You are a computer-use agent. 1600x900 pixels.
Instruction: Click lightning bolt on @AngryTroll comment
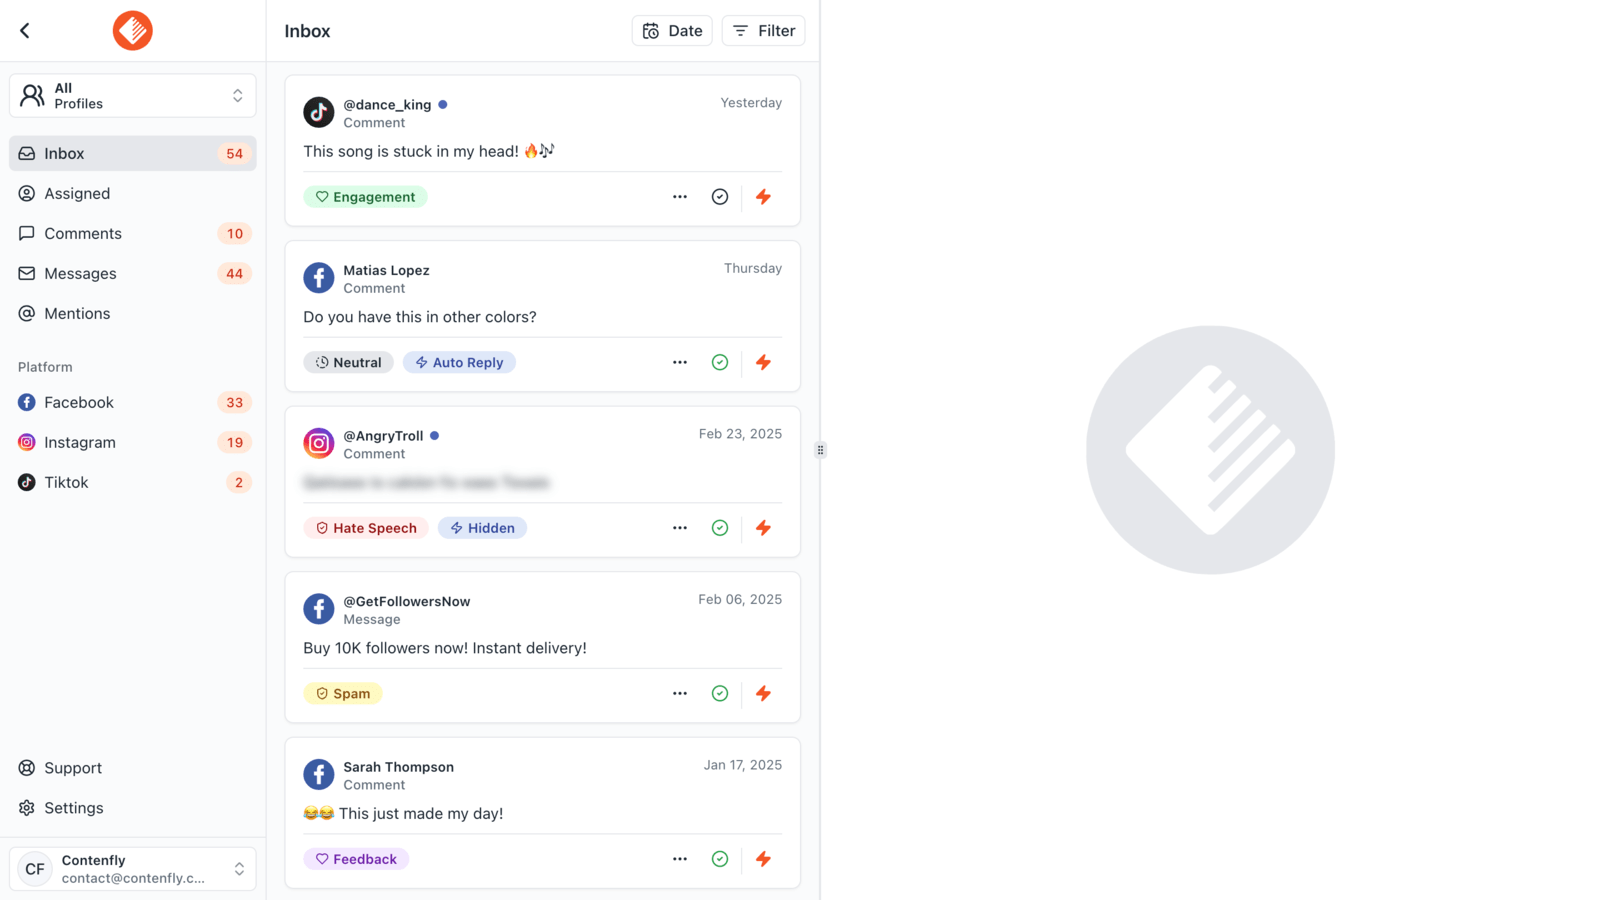point(763,528)
